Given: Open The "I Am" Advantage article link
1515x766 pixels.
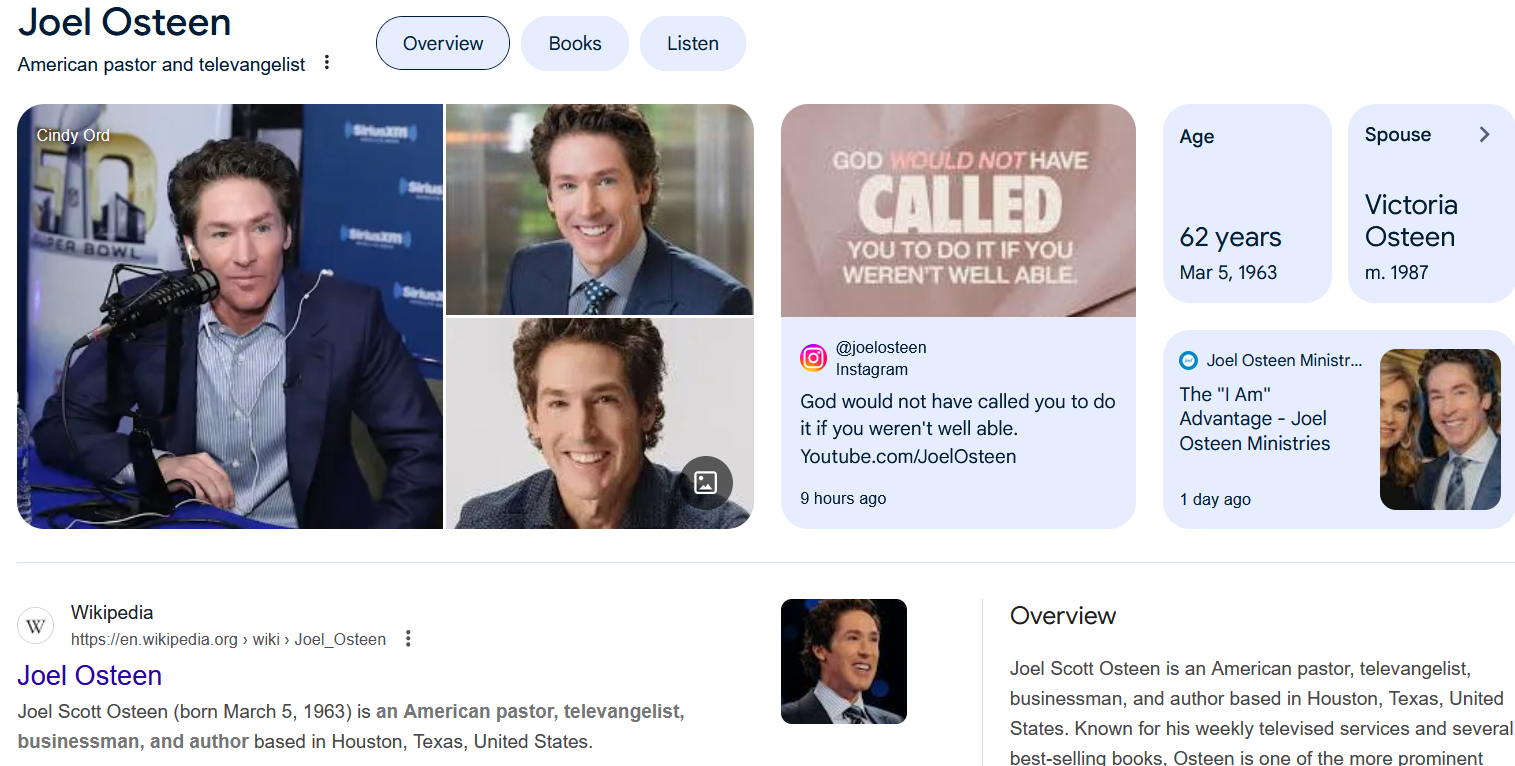Looking at the screenshot, I should 1255,419.
